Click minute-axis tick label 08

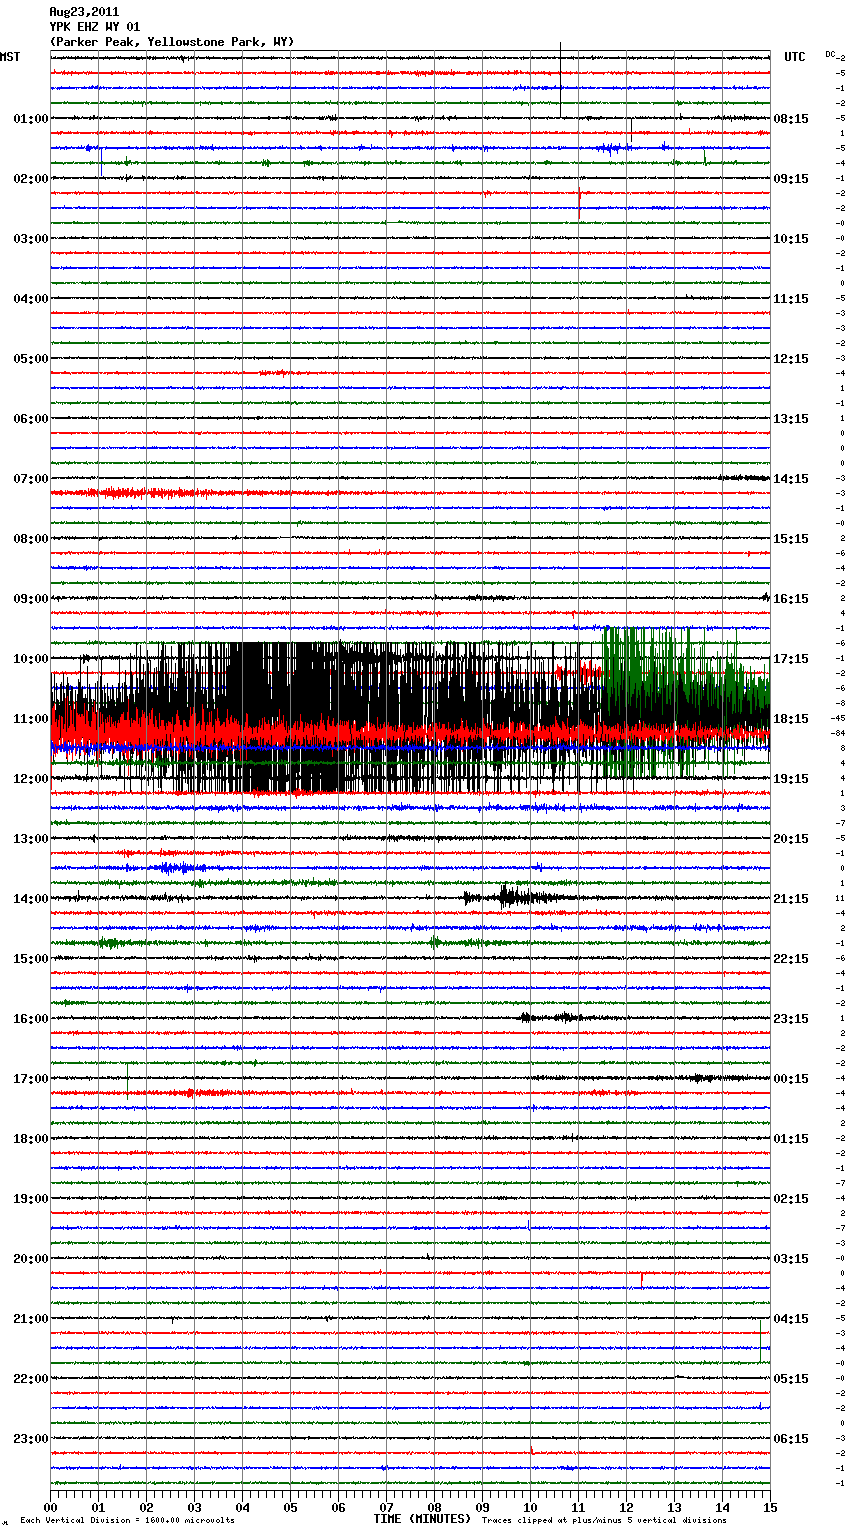coord(434,1507)
